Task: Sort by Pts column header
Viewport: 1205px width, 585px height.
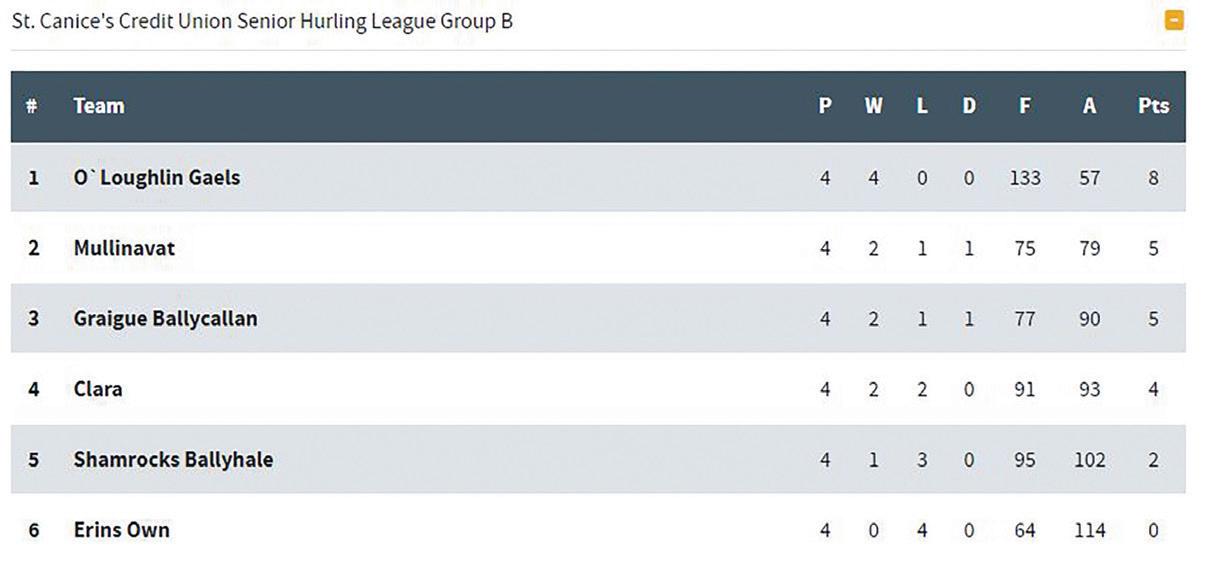Action: point(1153,106)
